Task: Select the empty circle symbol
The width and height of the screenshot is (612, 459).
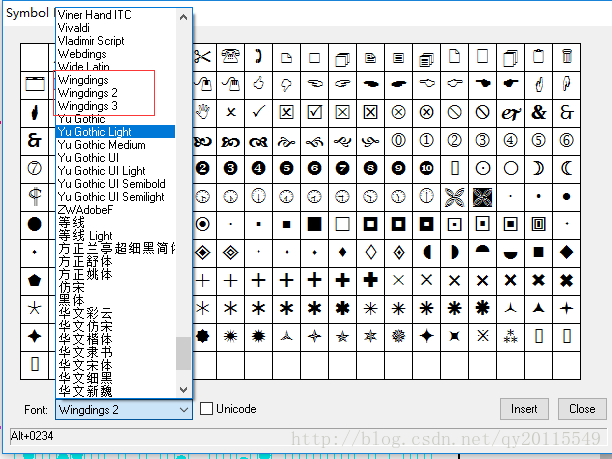Action: click(x=511, y=168)
